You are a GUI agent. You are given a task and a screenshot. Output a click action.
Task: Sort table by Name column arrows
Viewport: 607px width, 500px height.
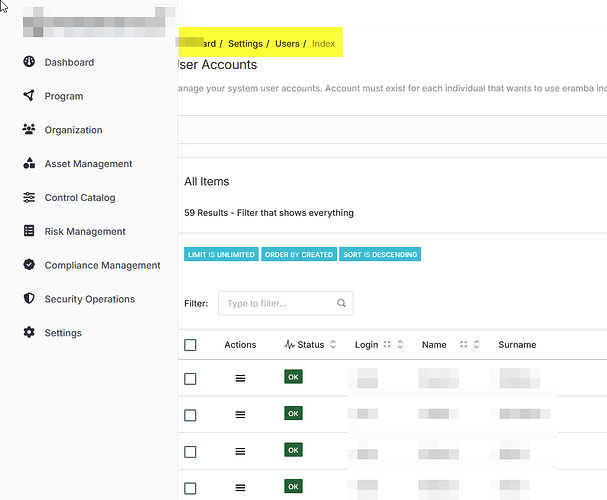[476, 345]
